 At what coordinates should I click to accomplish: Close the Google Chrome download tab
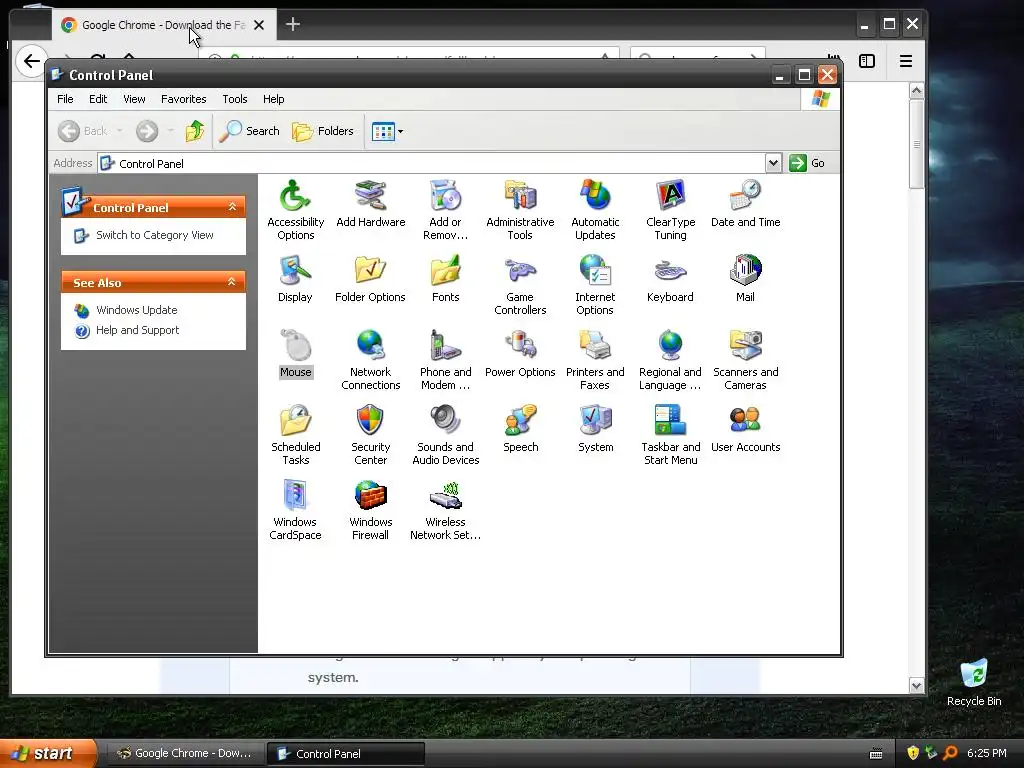tap(259, 25)
